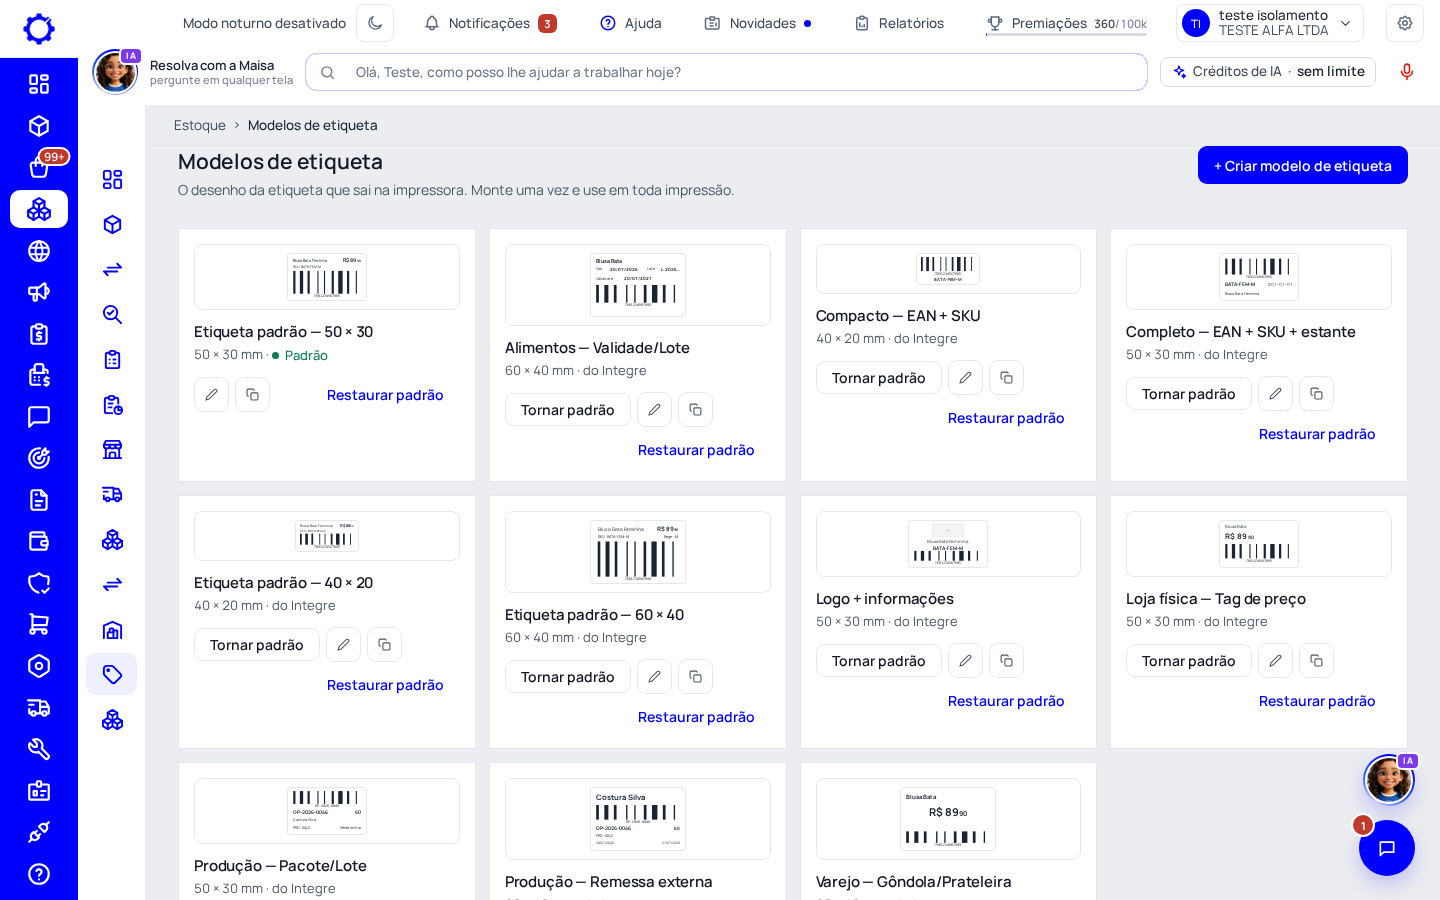Open the Notificações bell
This screenshot has height=900, width=1440.
(490, 23)
